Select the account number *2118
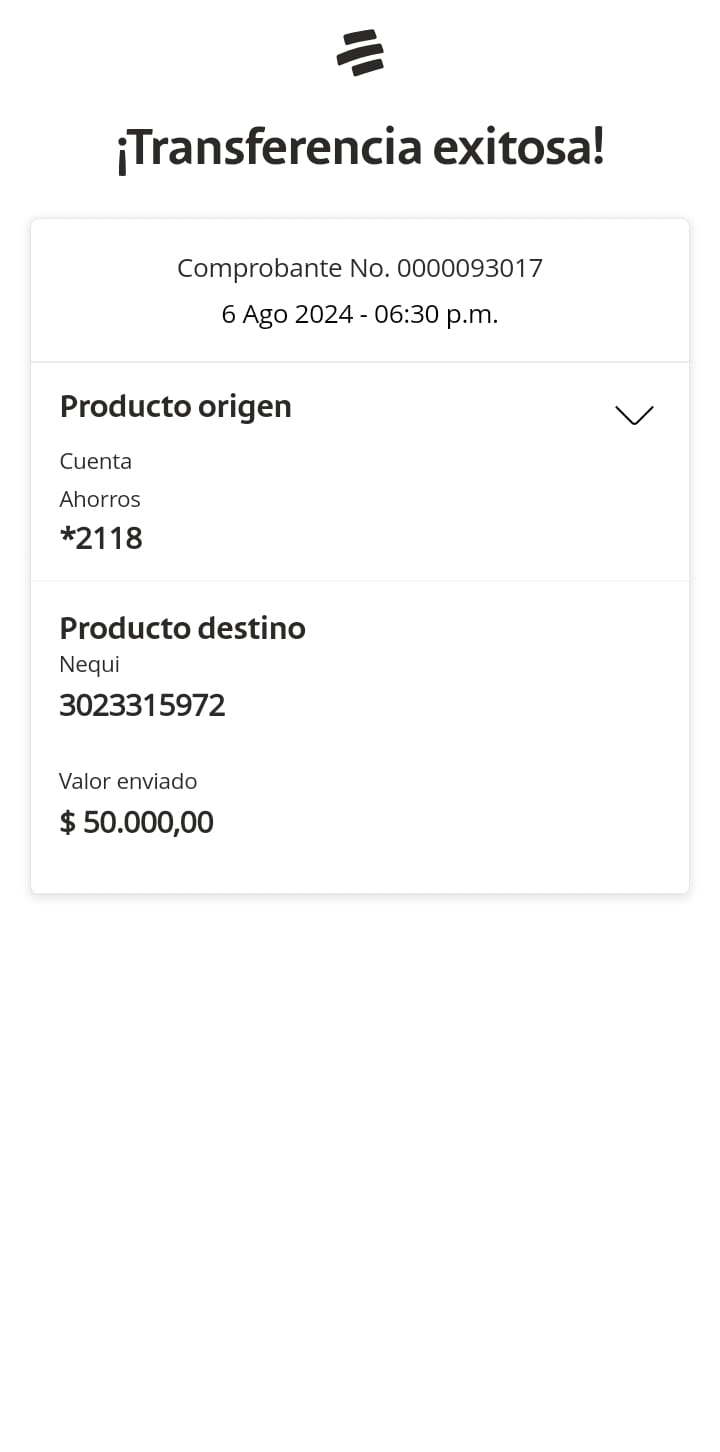 pos(101,538)
